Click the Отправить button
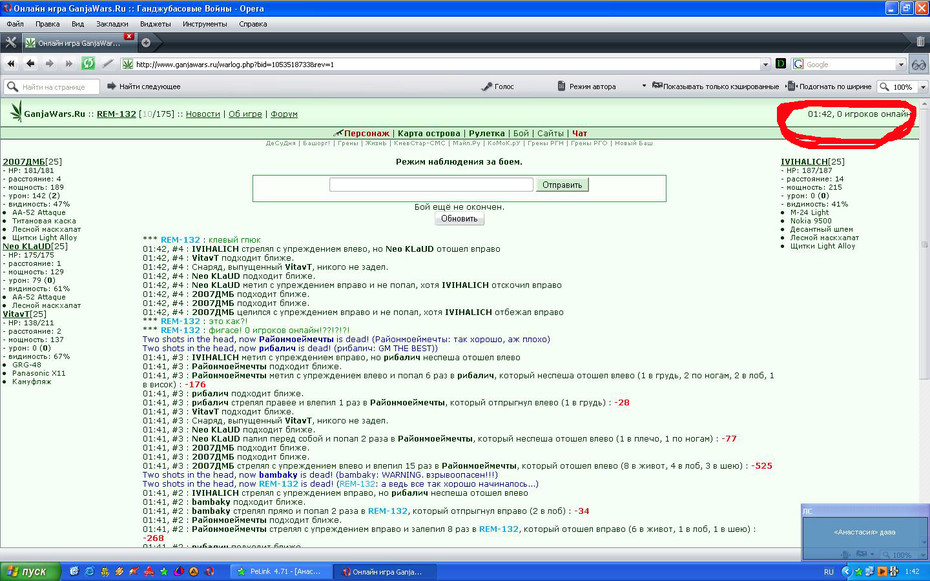The height and width of the screenshot is (581, 930). tap(562, 185)
